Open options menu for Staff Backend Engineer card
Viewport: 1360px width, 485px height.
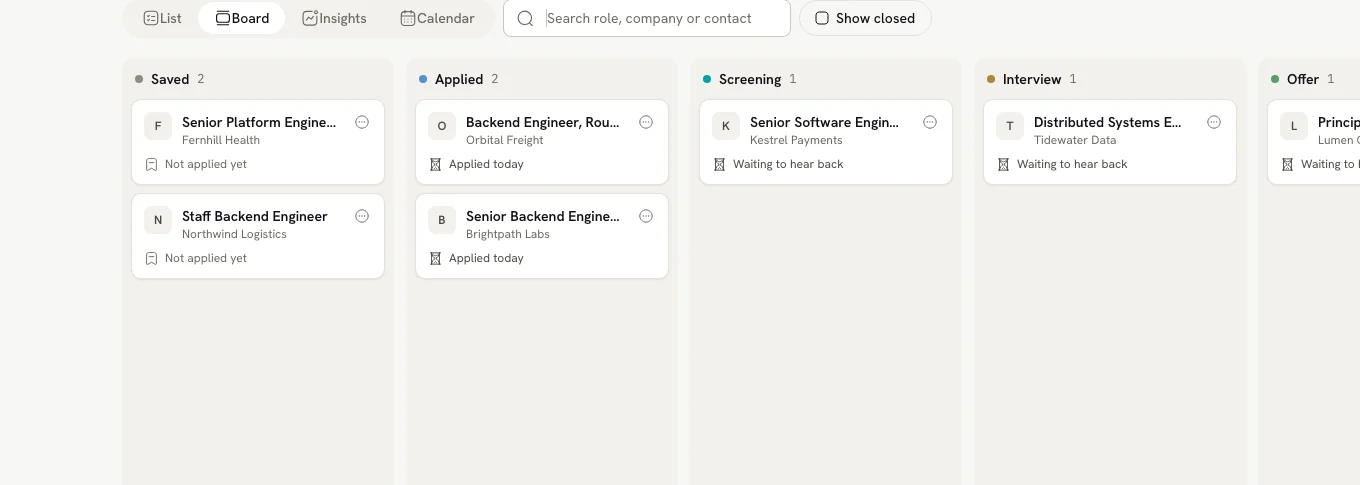(x=362, y=216)
